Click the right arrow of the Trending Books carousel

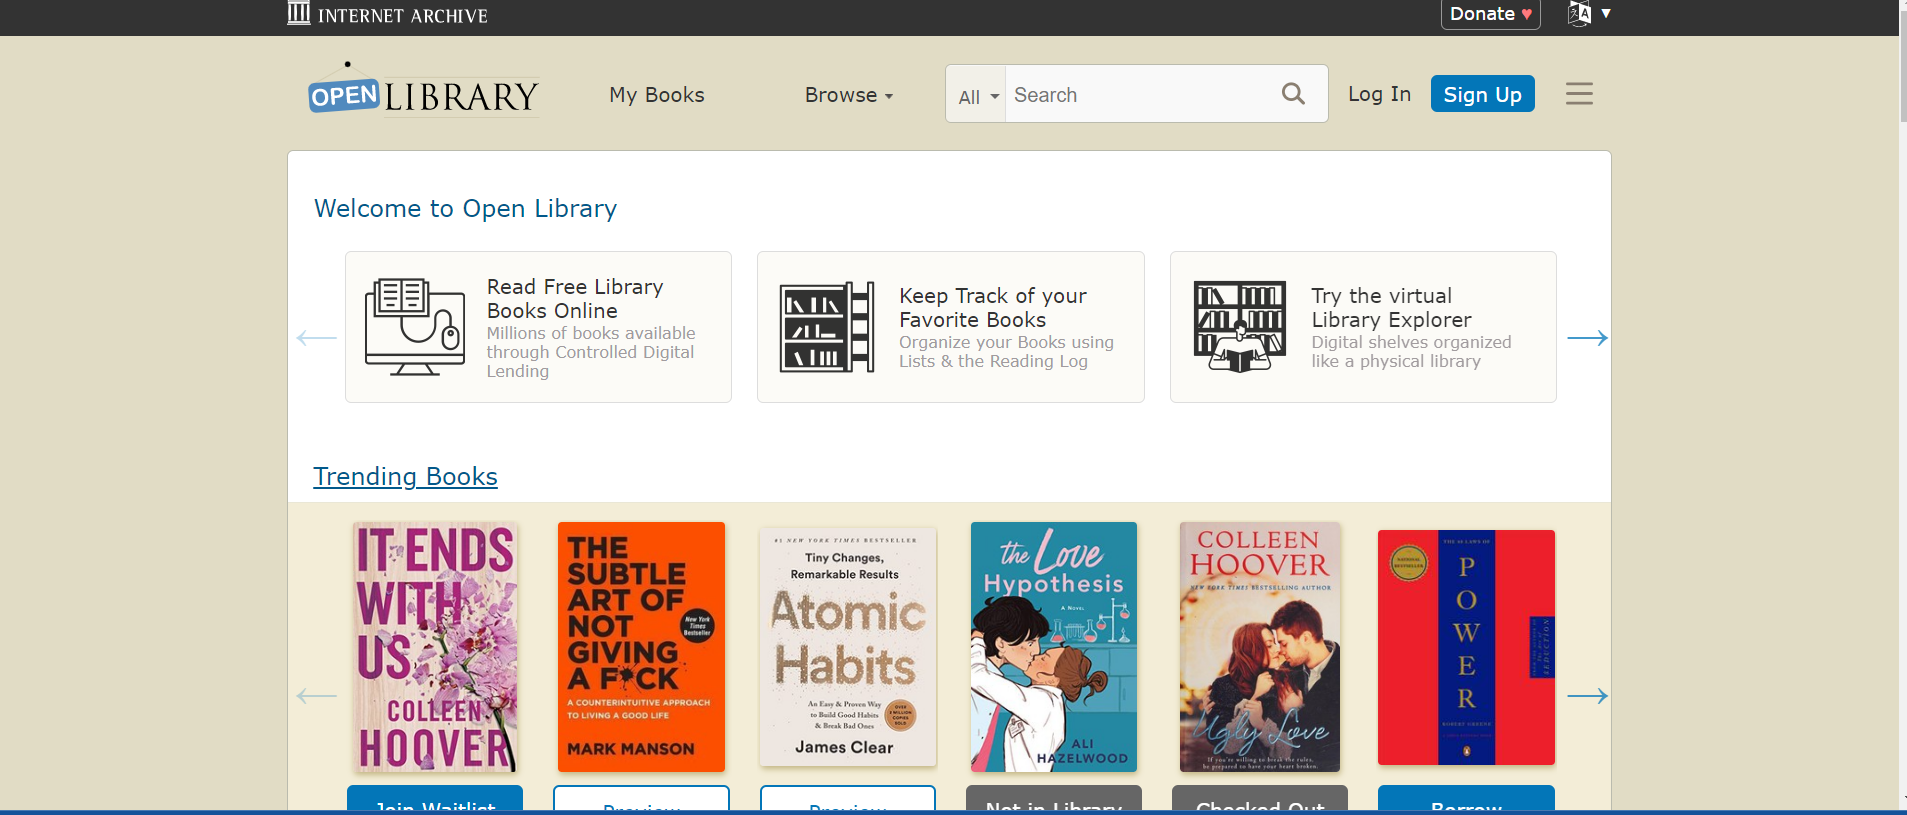(x=1587, y=696)
